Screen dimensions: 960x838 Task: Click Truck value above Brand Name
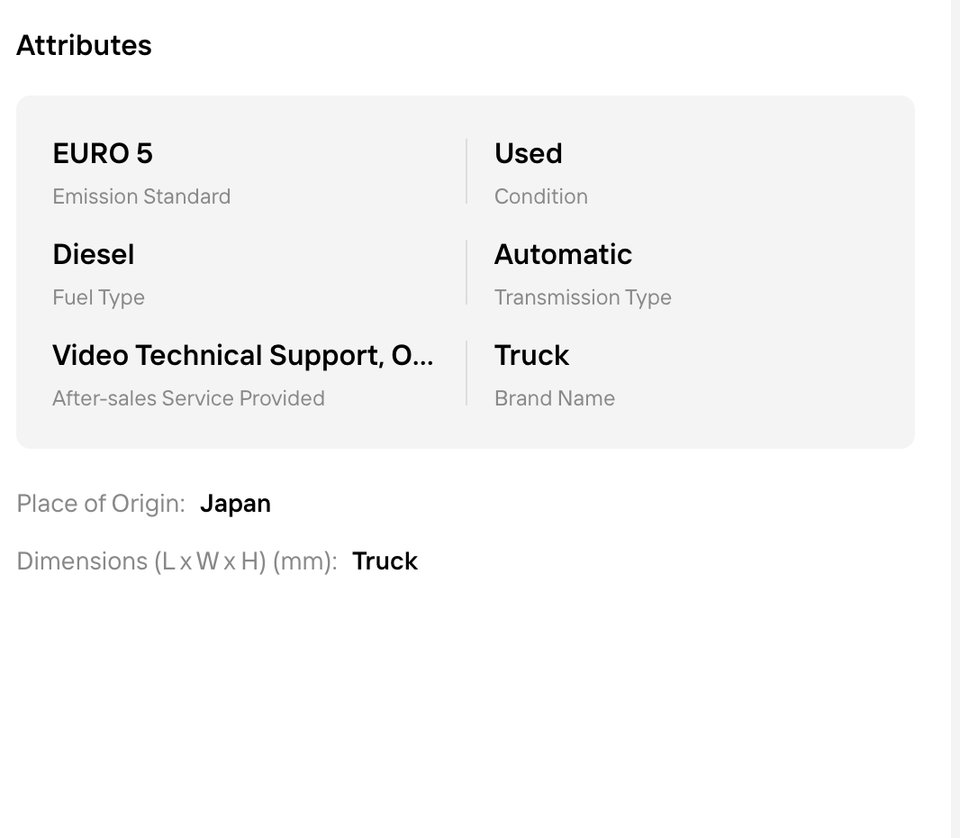(x=531, y=355)
